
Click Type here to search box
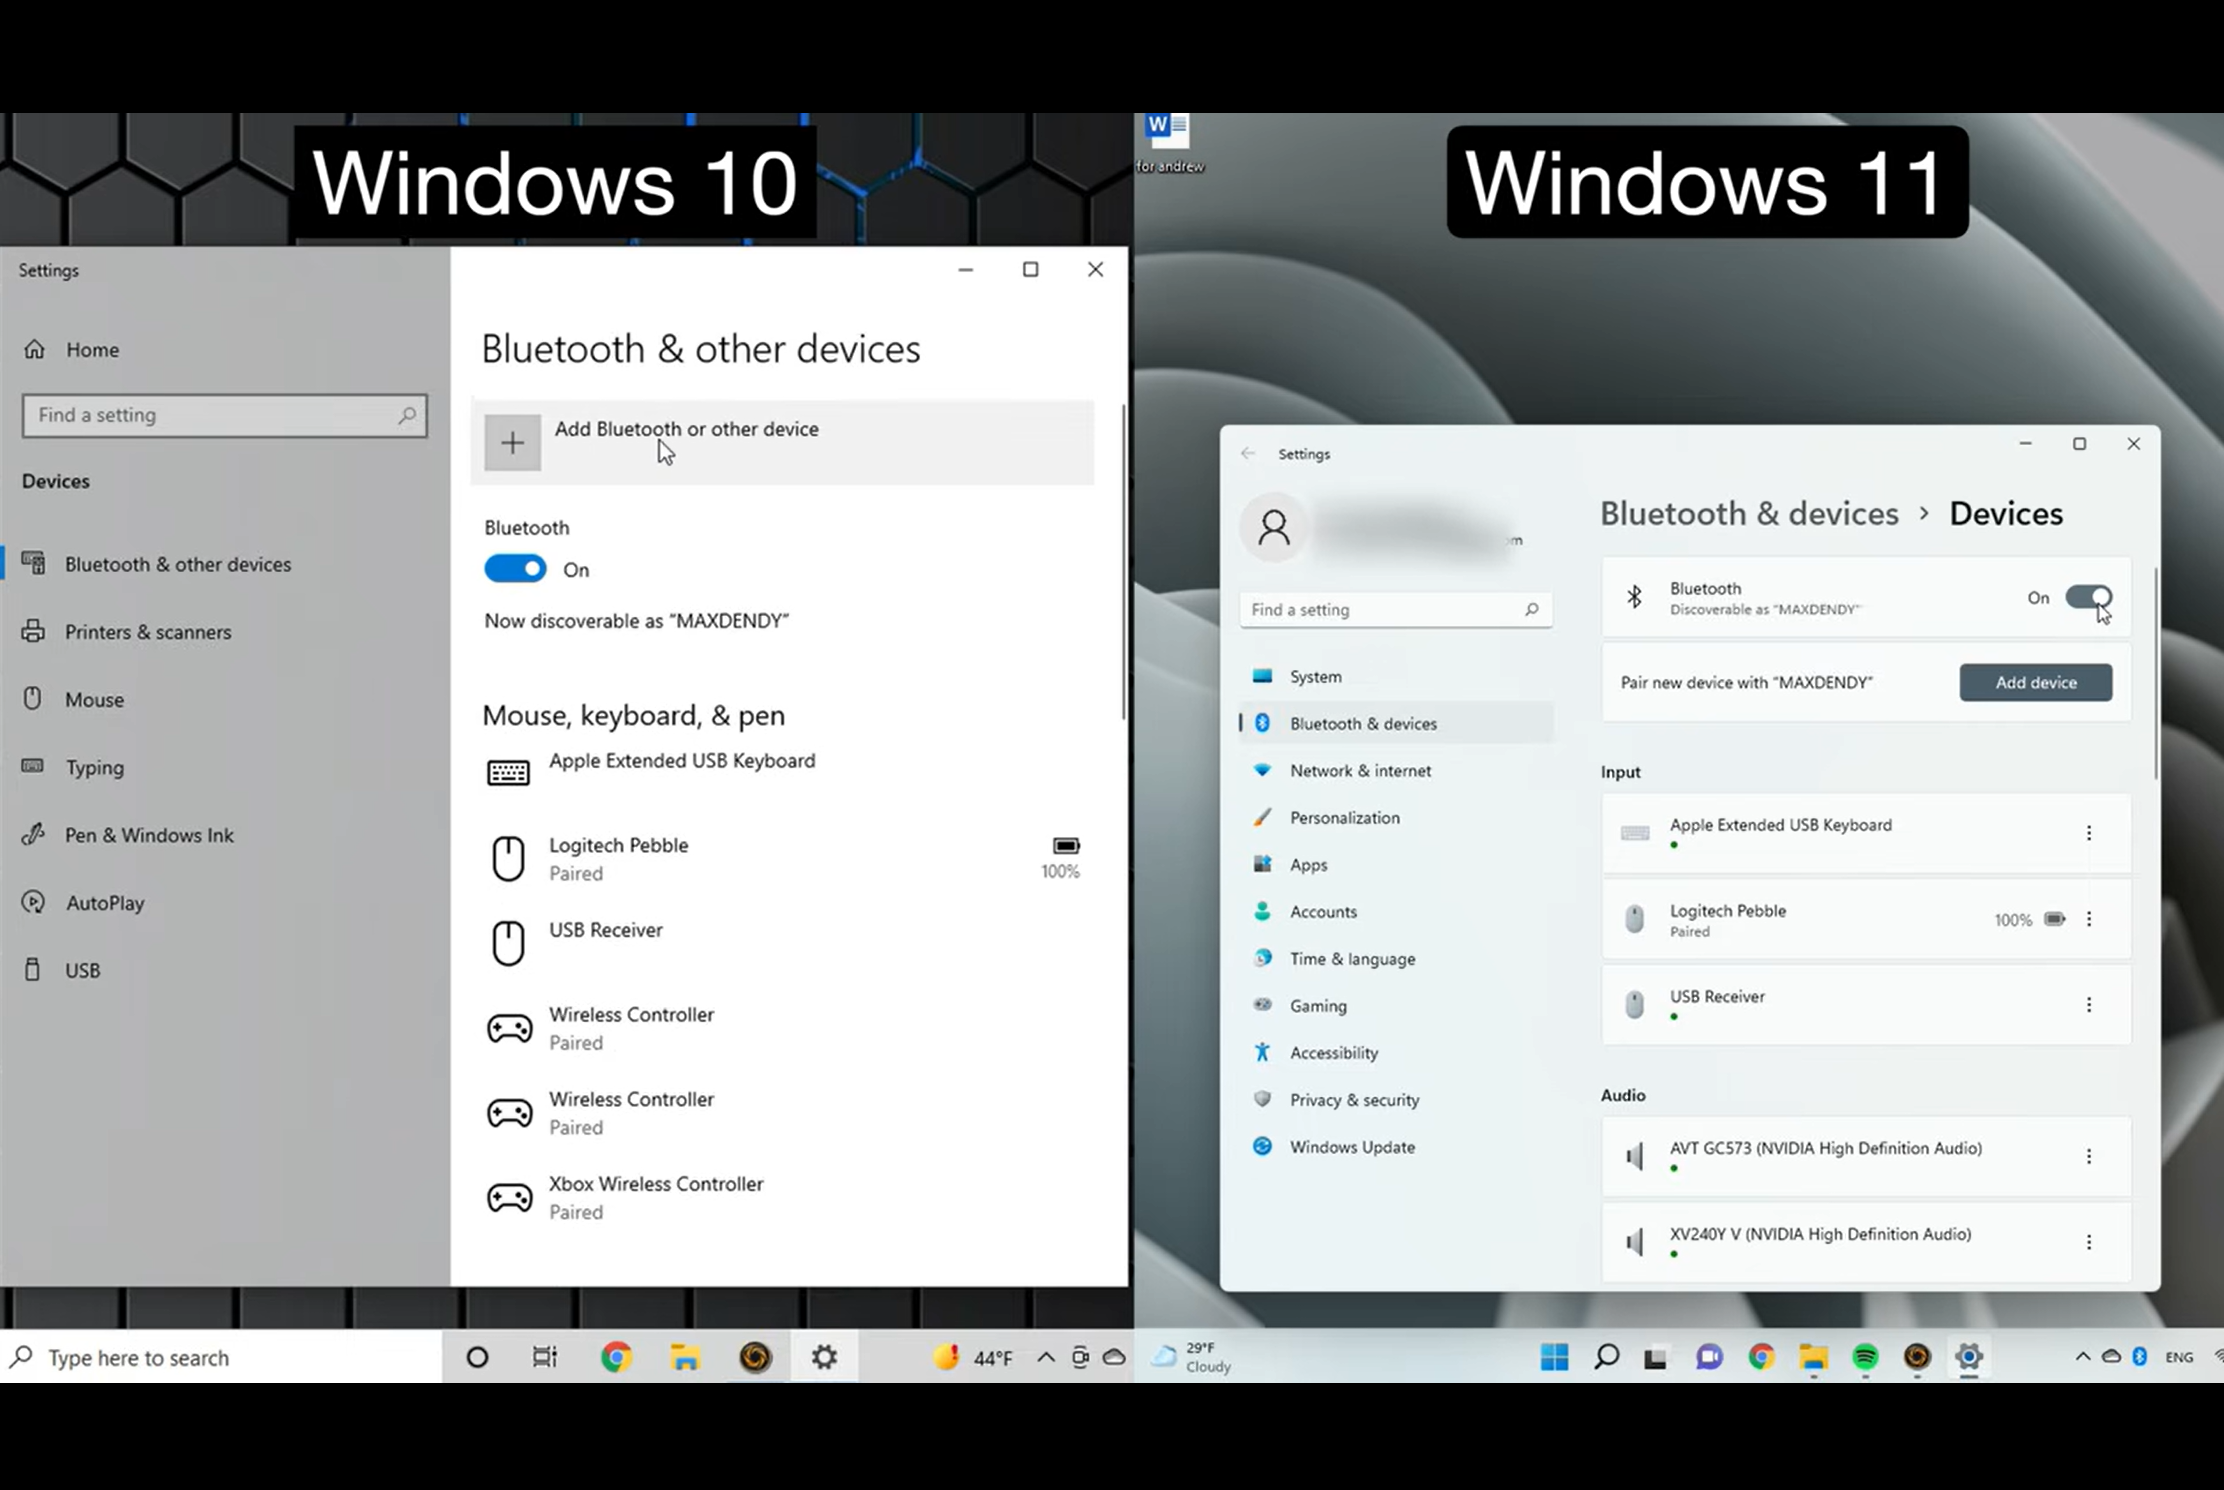pyautogui.click(x=220, y=1357)
